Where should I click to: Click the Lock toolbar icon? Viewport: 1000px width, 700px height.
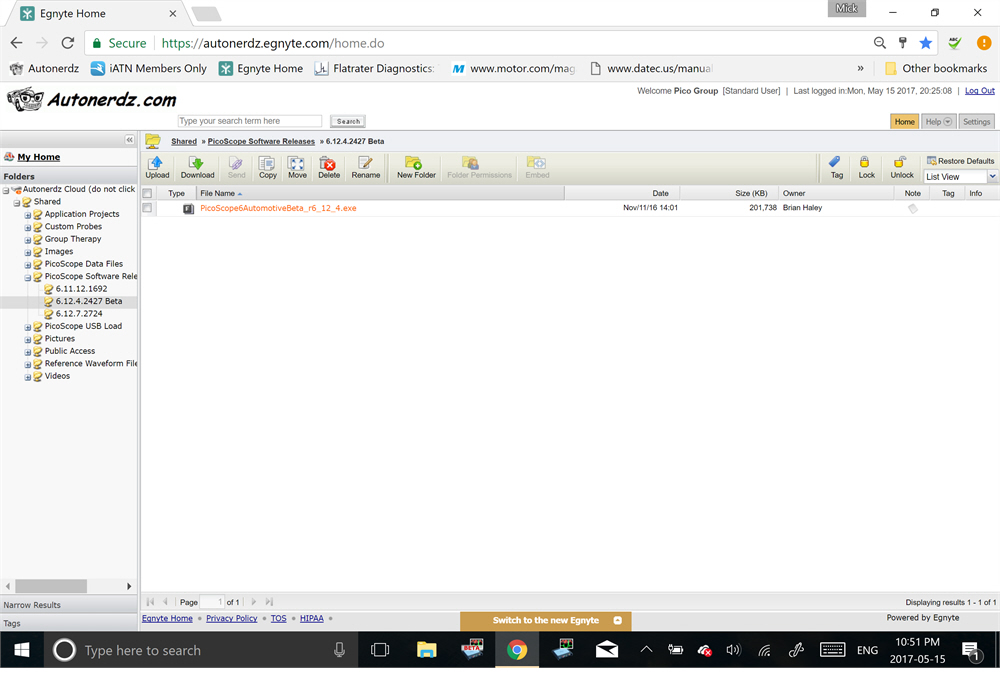tap(866, 168)
